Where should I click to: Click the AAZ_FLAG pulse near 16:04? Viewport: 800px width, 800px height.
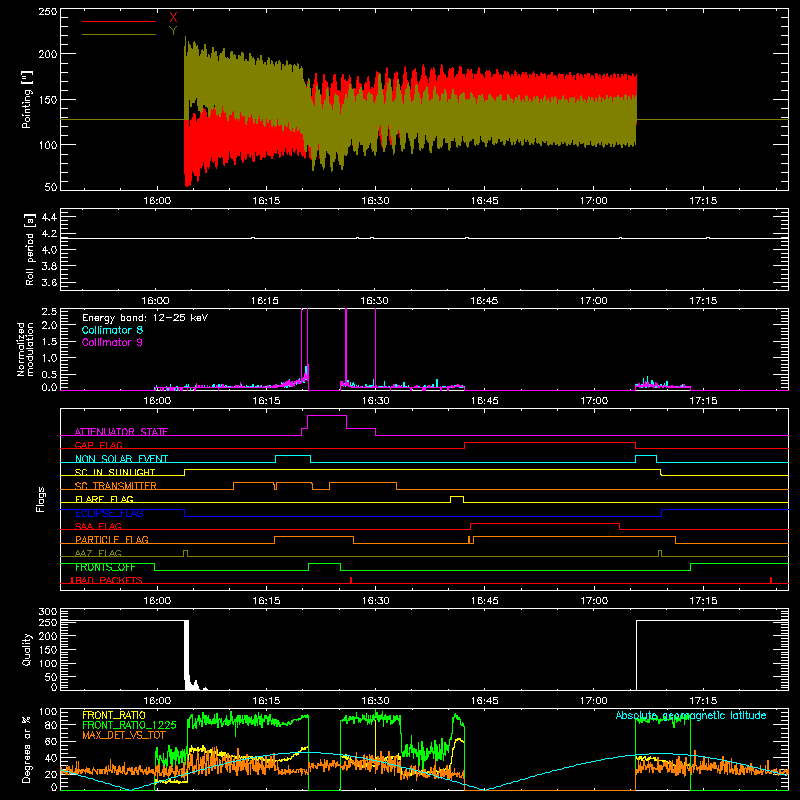tap(185, 553)
